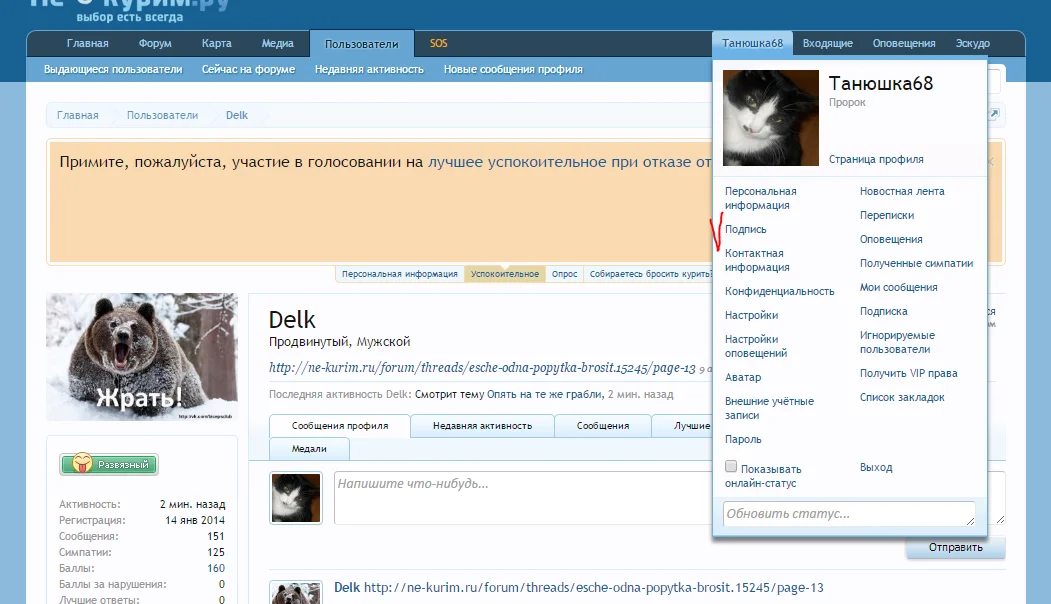The image size is (1051, 604).
Task: Click the Напишите что-нибудь message field
Action: (523, 497)
